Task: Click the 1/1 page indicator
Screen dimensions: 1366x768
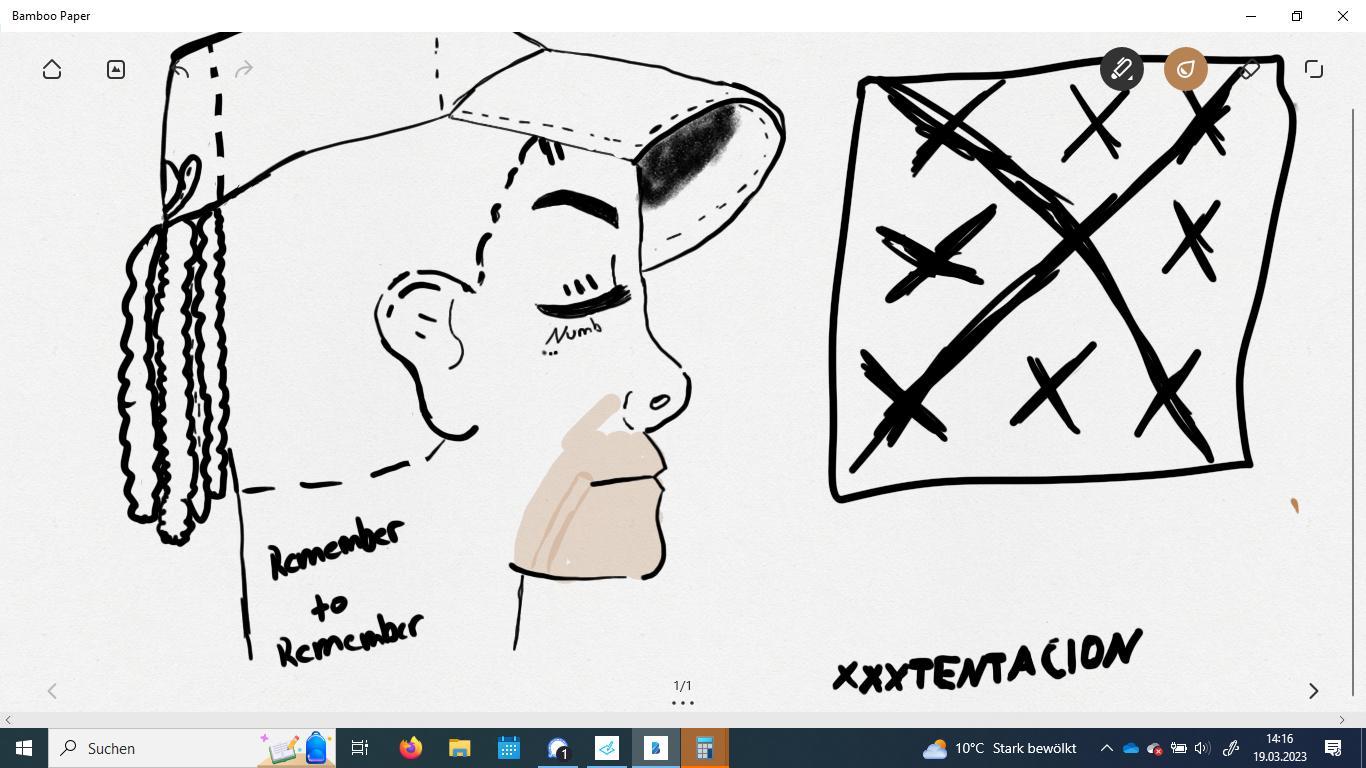Action: [x=683, y=686]
